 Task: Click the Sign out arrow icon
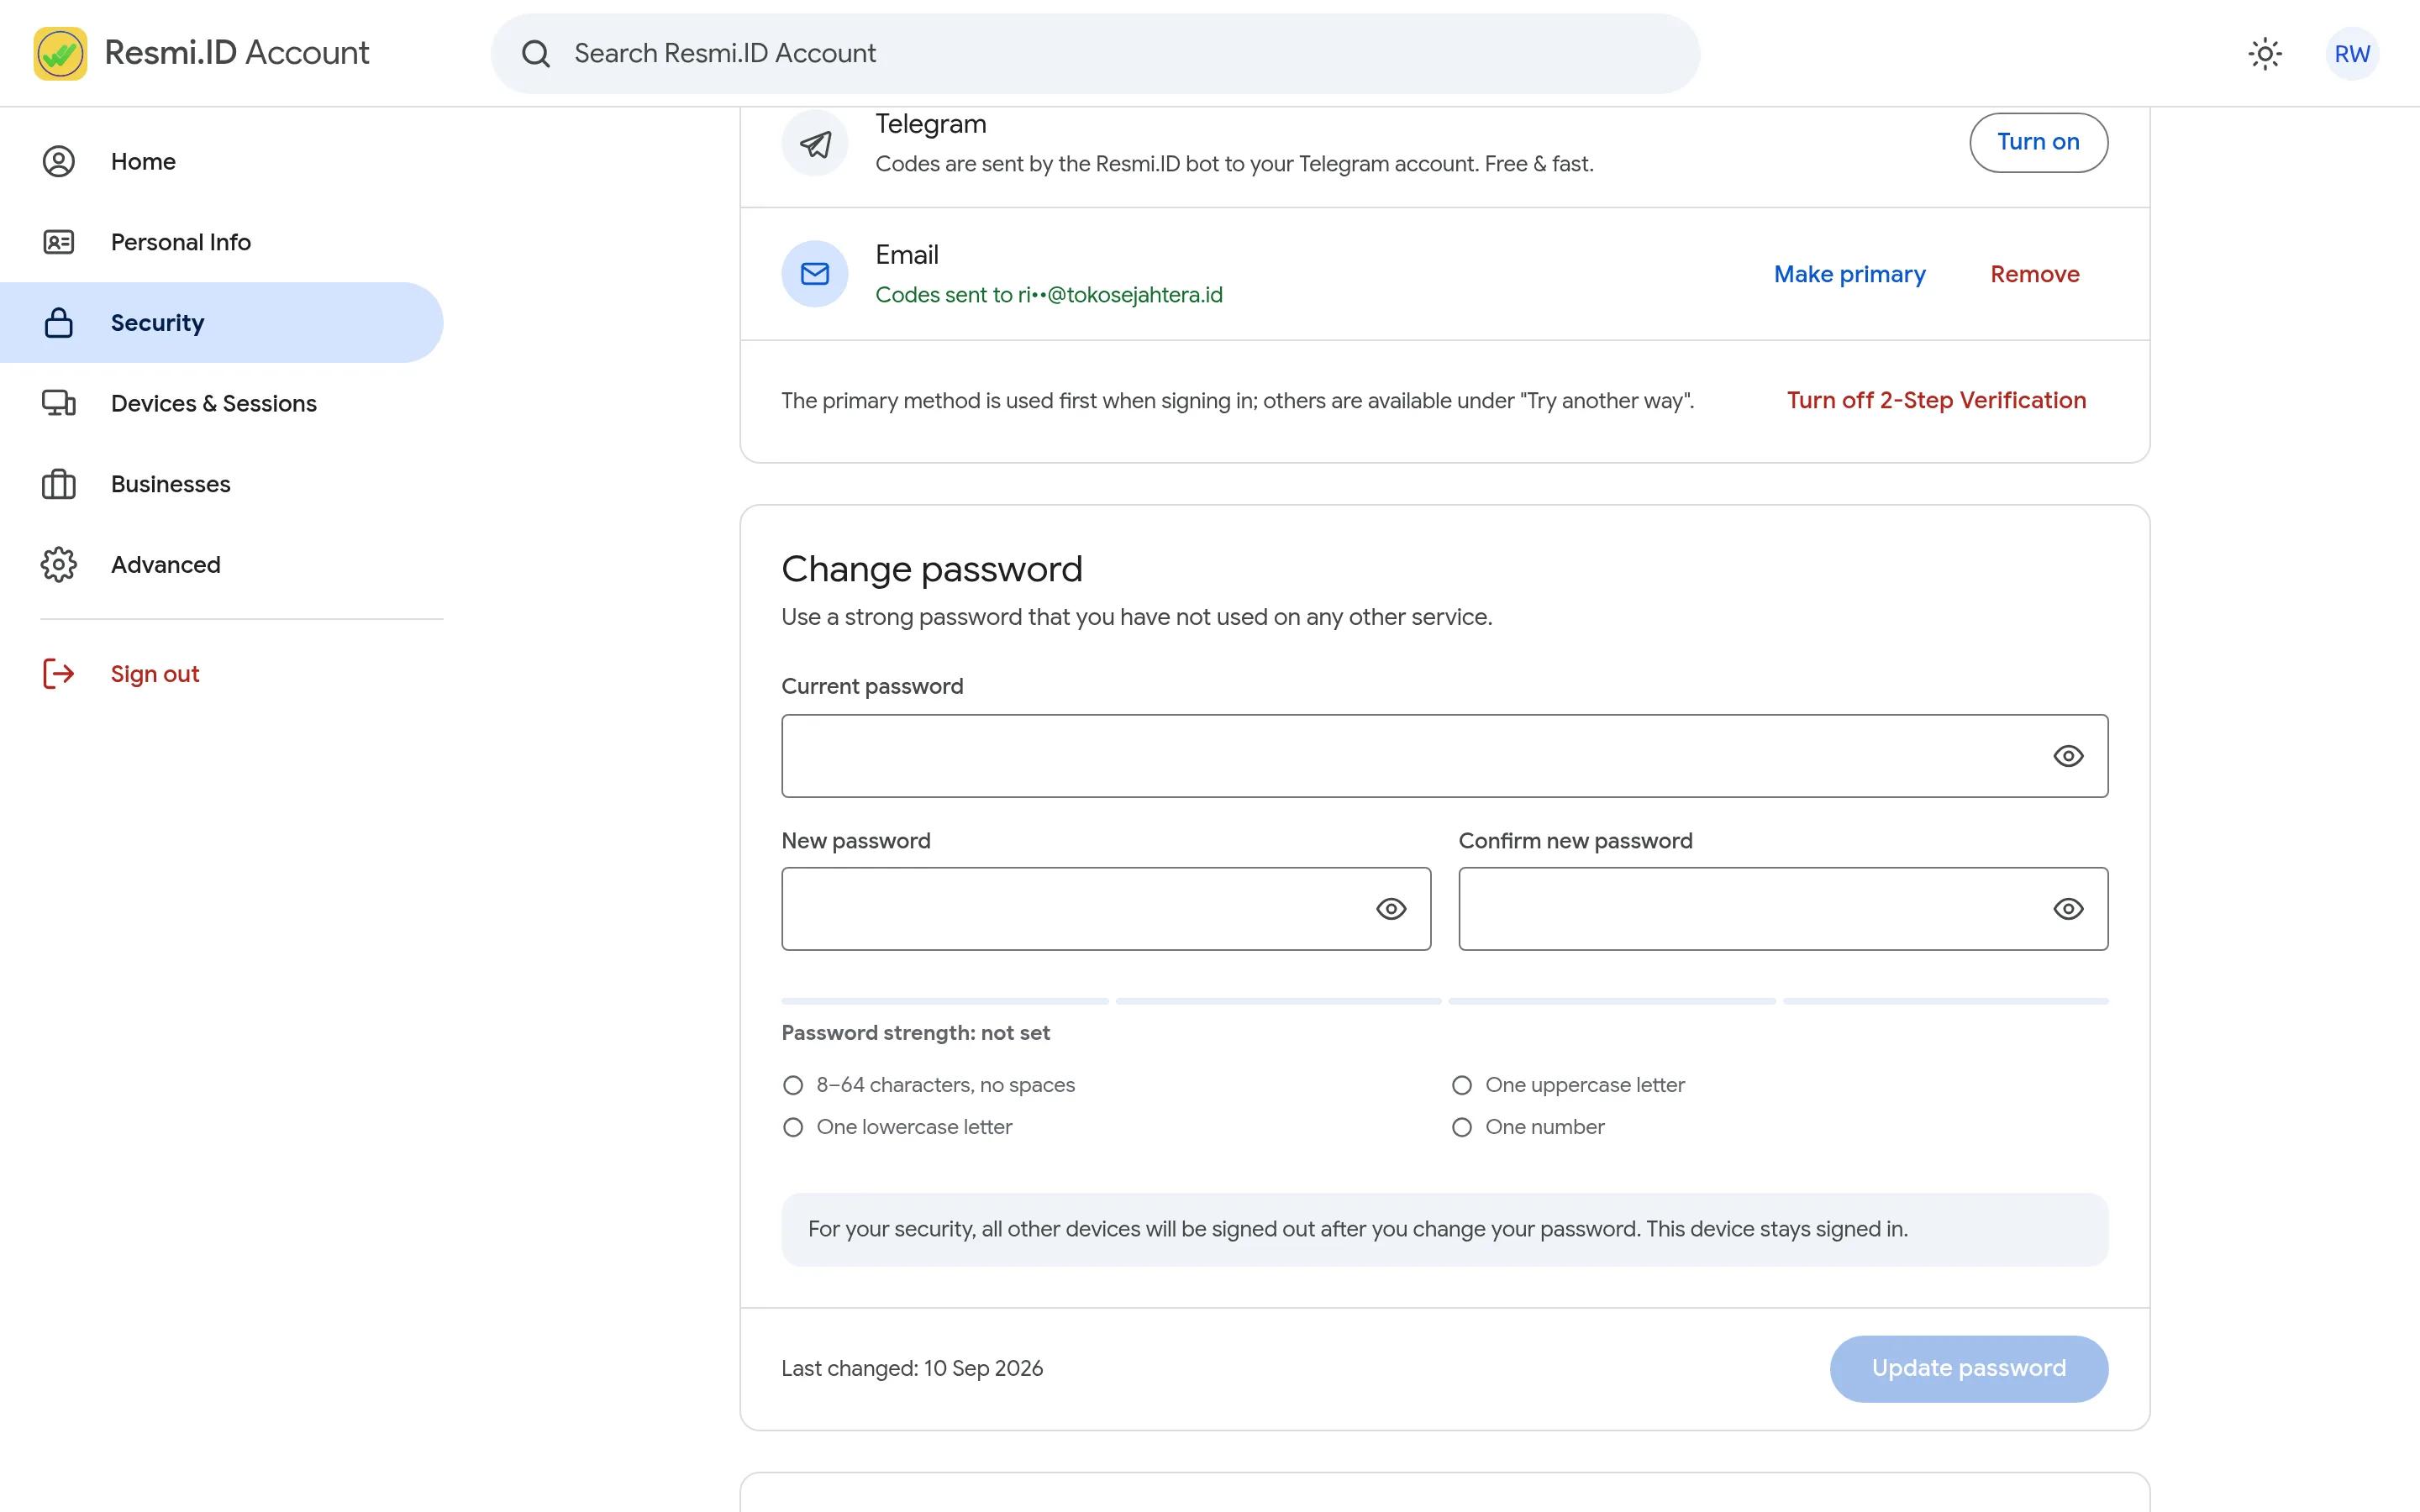[x=59, y=674]
